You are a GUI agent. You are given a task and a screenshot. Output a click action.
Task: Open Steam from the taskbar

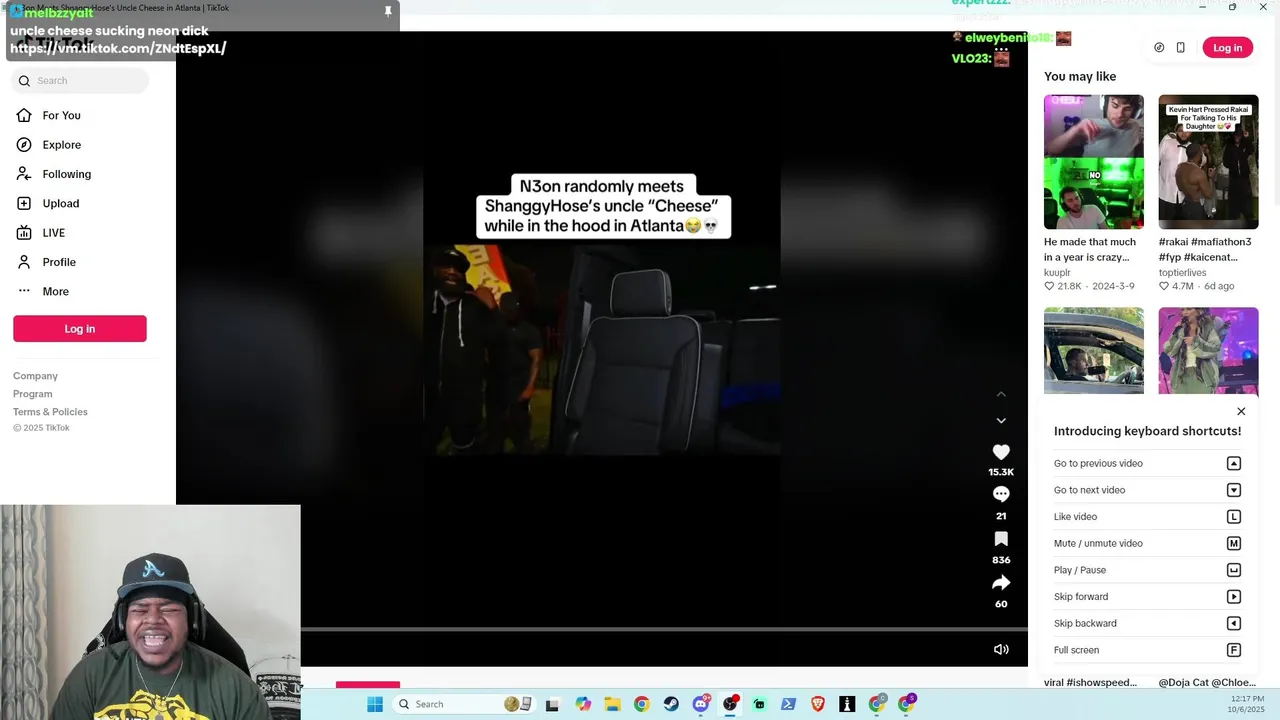point(671,704)
